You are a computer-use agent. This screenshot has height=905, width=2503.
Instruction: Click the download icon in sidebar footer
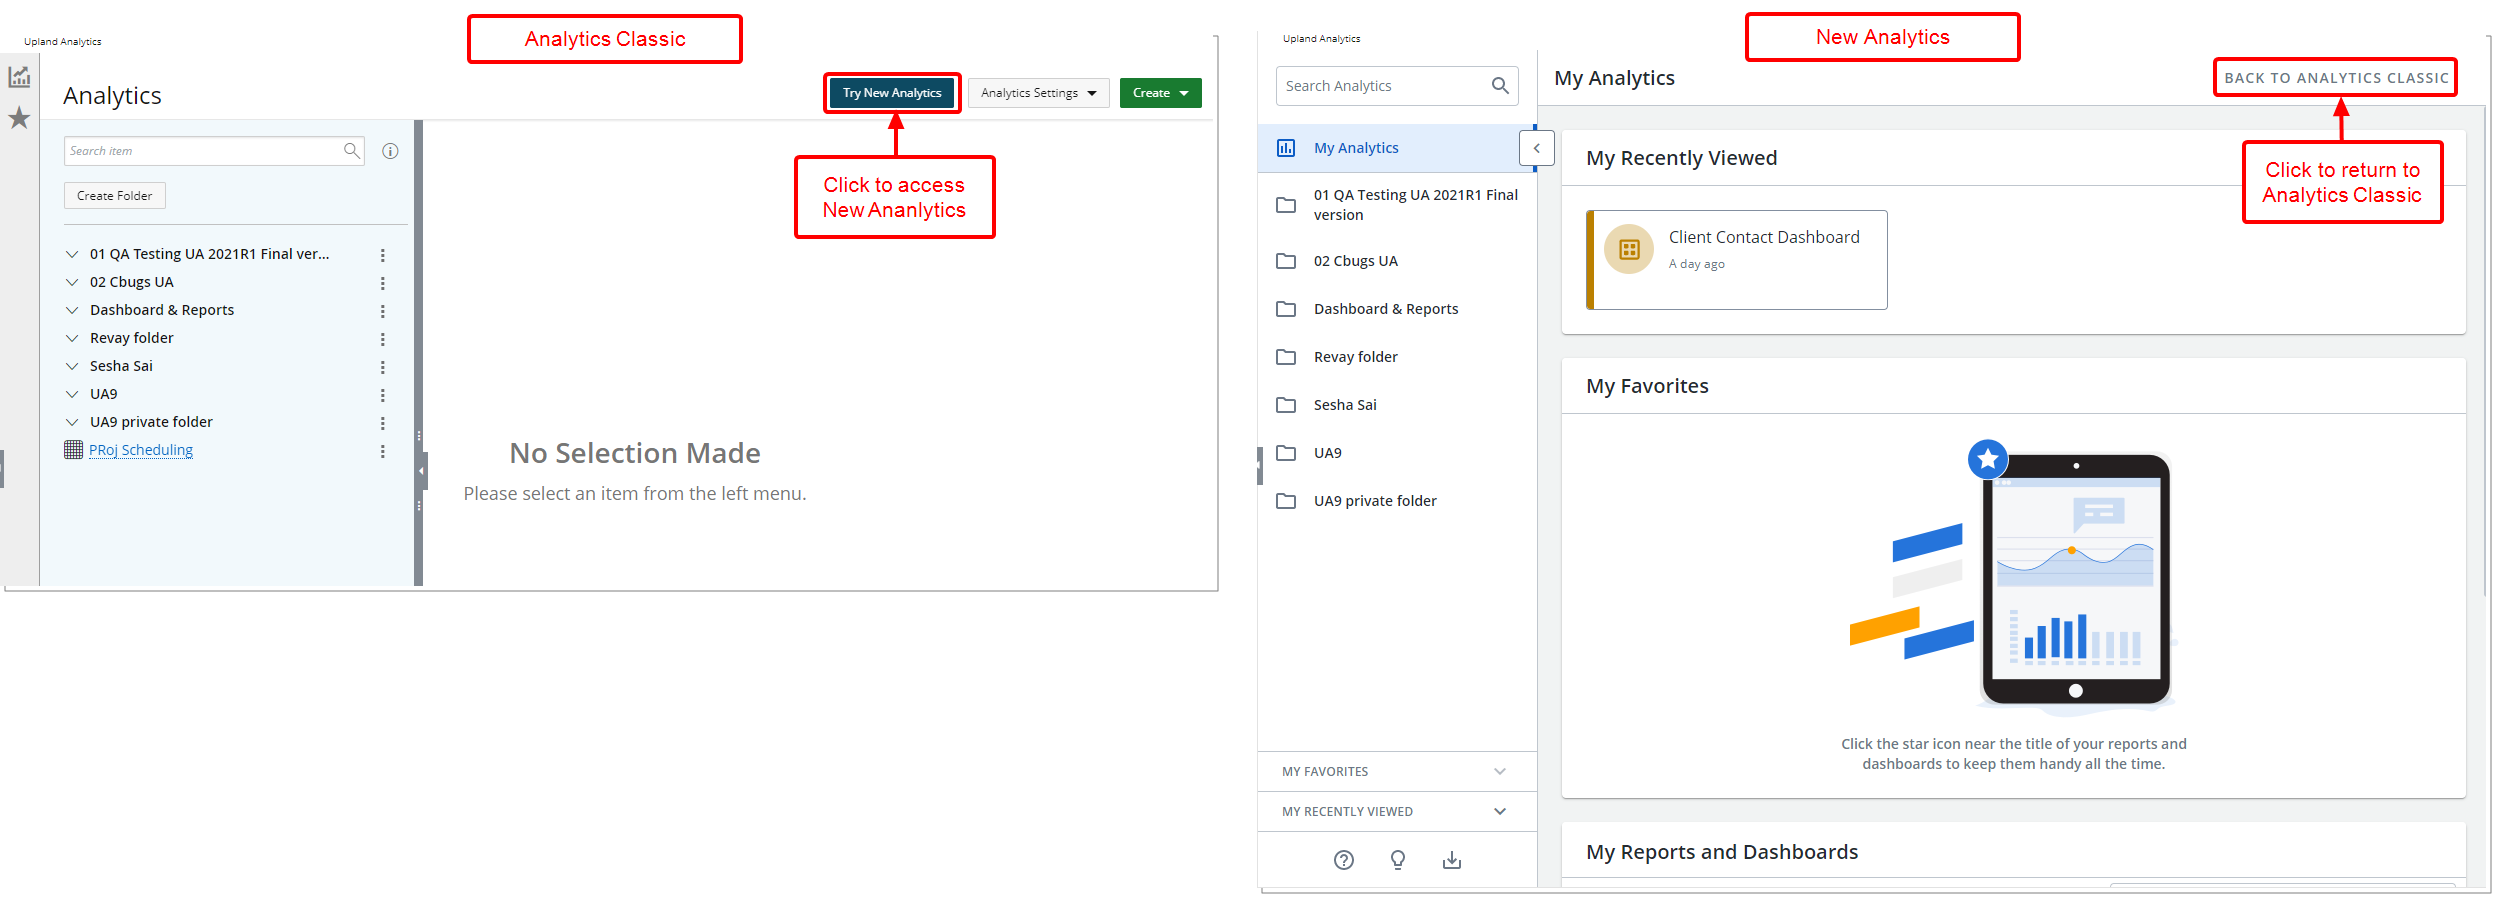coord(1451,860)
